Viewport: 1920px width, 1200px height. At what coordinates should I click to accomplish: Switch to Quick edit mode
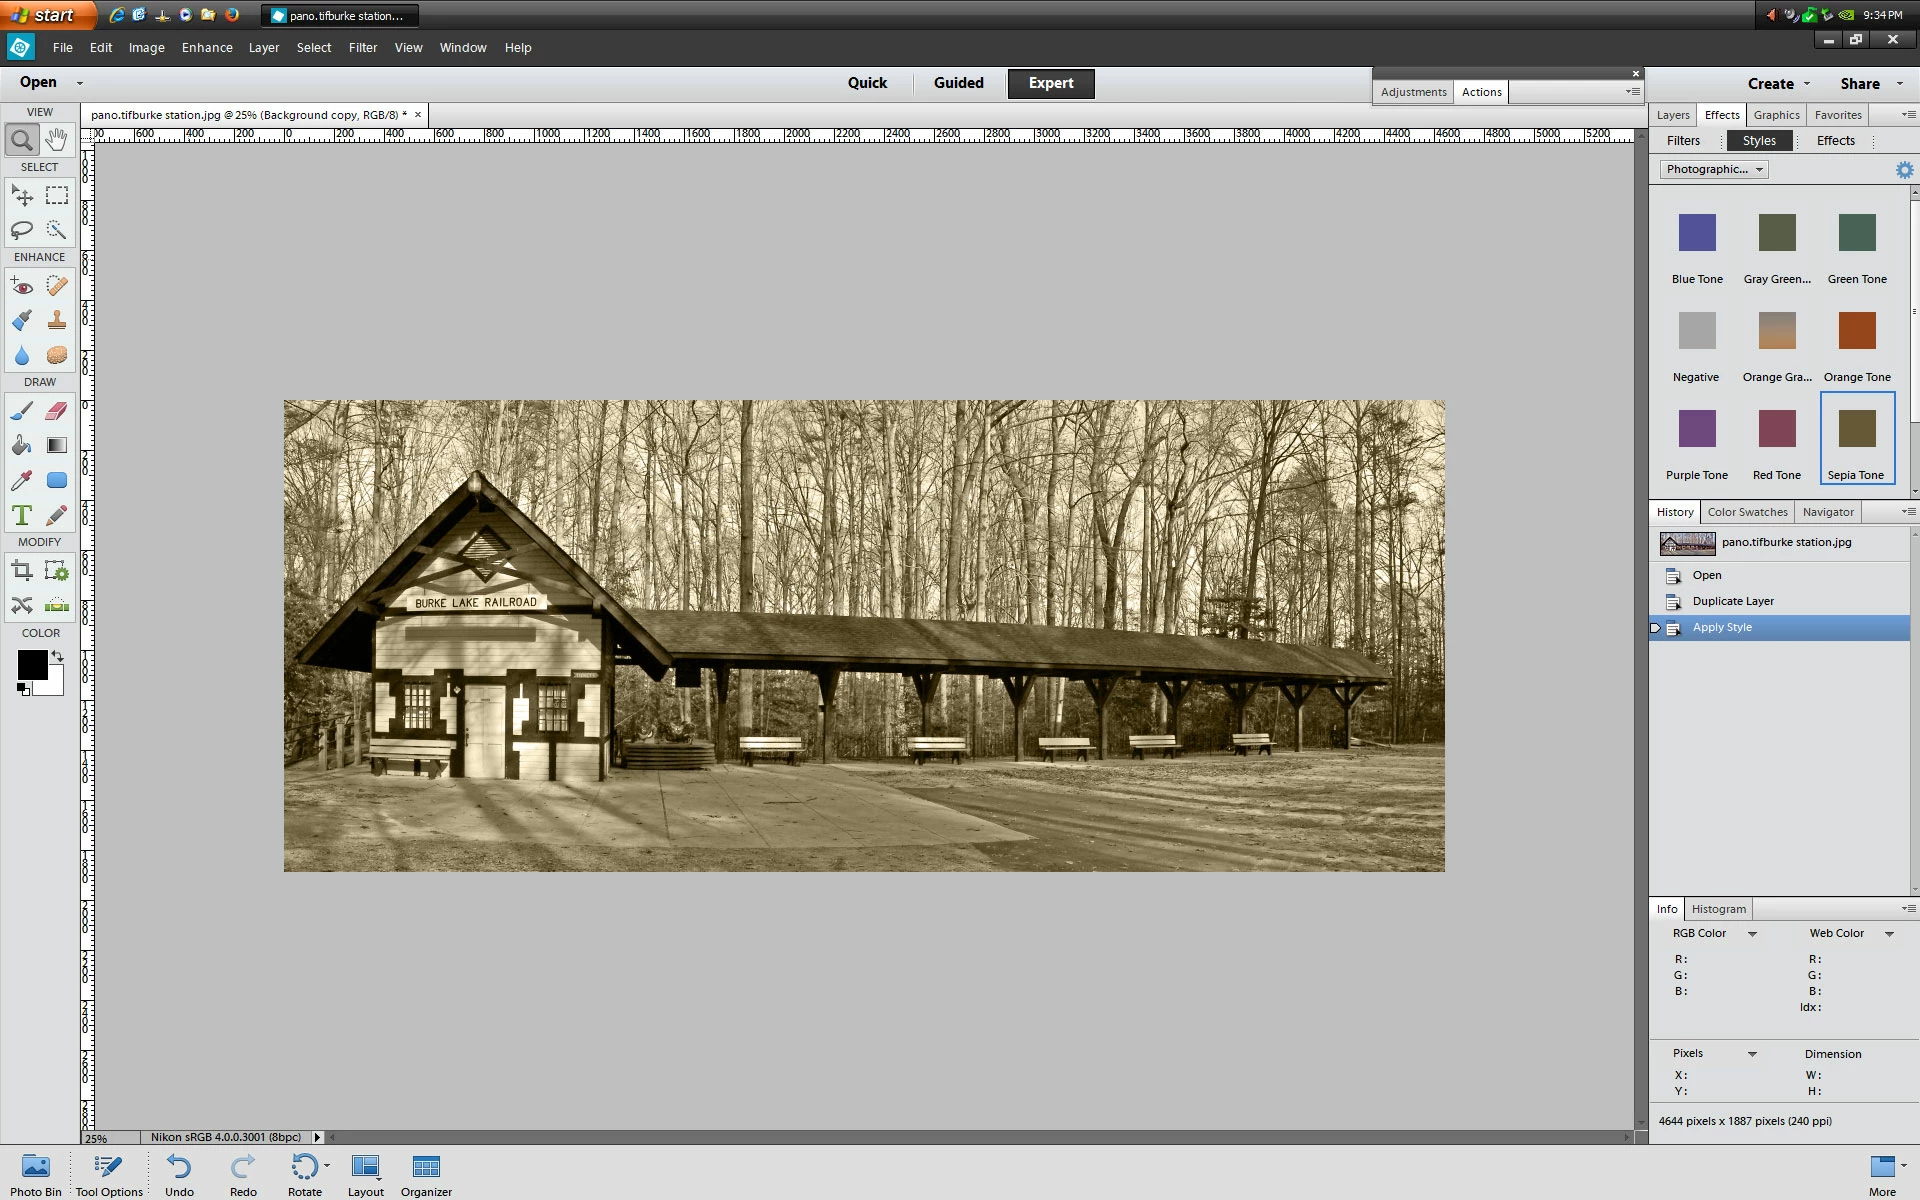(x=867, y=83)
